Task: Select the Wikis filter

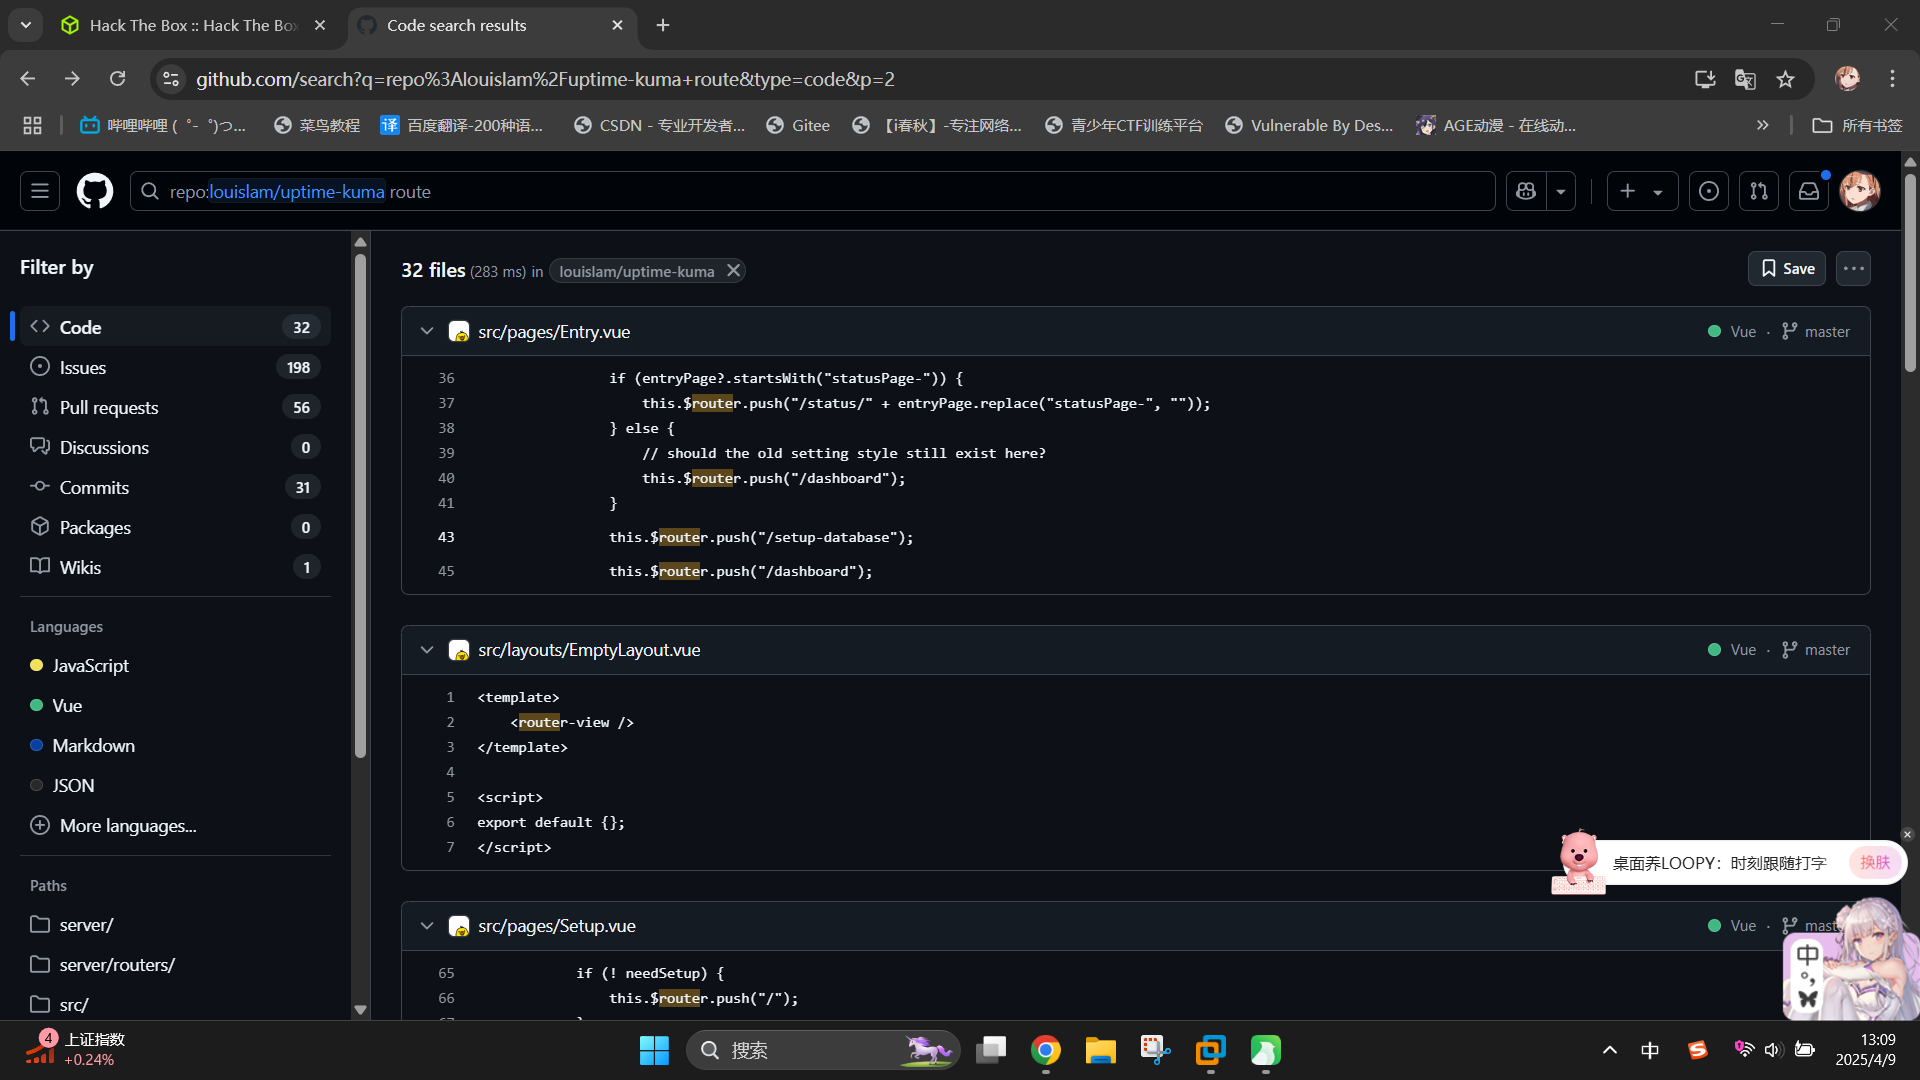Action: point(175,567)
